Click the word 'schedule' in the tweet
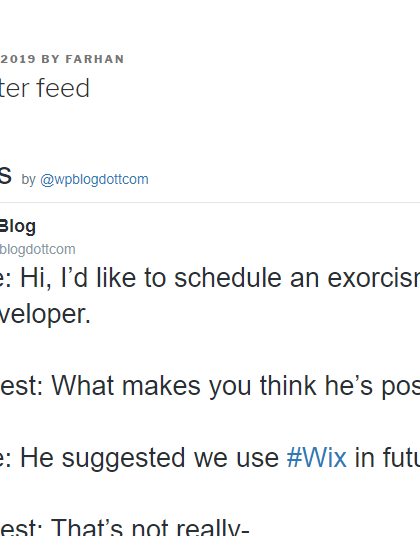The height and width of the screenshot is (536, 420). tap(228, 278)
